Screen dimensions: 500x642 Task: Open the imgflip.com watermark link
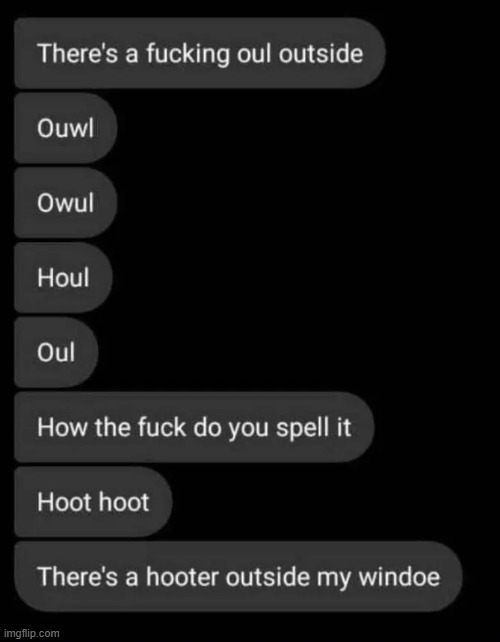pyautogui.click(x=30, y=633)
